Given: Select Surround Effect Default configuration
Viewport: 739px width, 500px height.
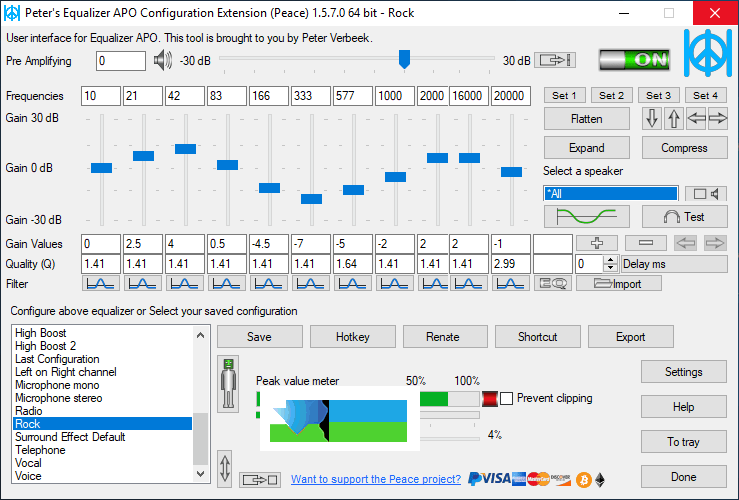Looking at the screenshot, I should (102, 437).
